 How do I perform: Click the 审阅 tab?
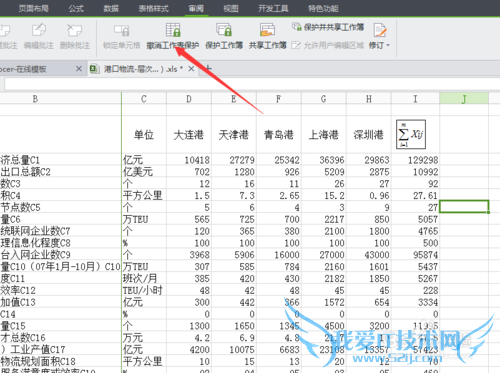pyautogui.click(x=196, y=8)
